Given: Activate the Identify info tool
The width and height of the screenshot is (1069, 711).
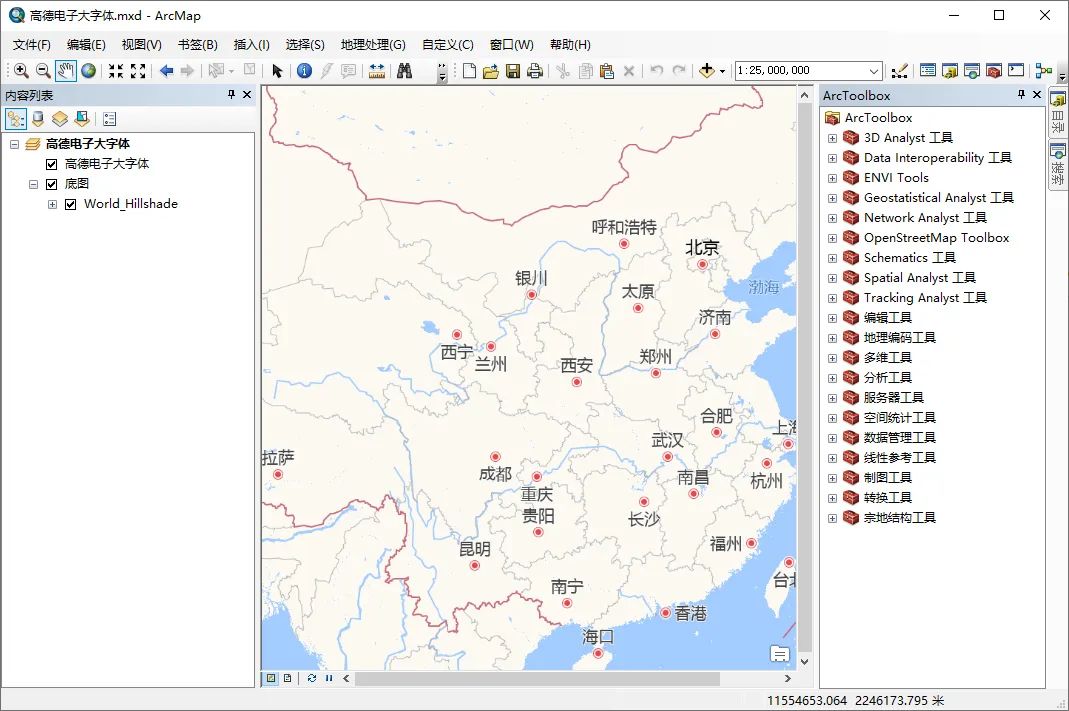Looking at the screenshot, I should tap(304, 70).
